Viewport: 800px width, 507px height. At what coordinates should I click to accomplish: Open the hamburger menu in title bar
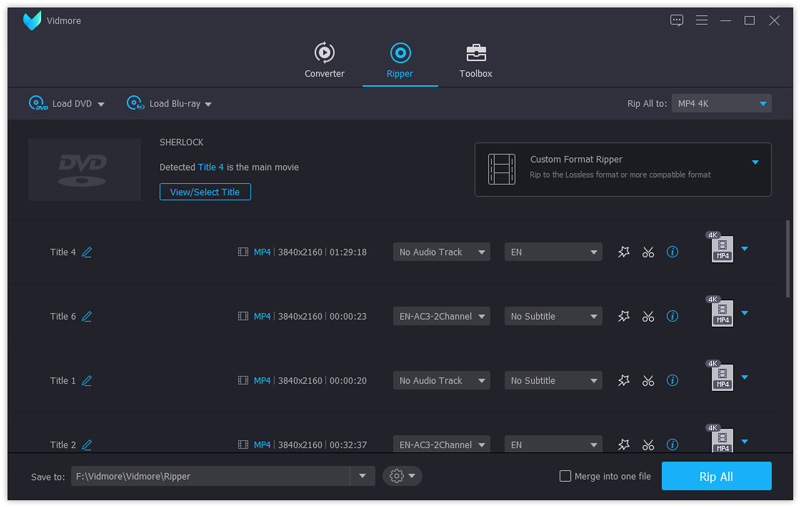point(702,20)
